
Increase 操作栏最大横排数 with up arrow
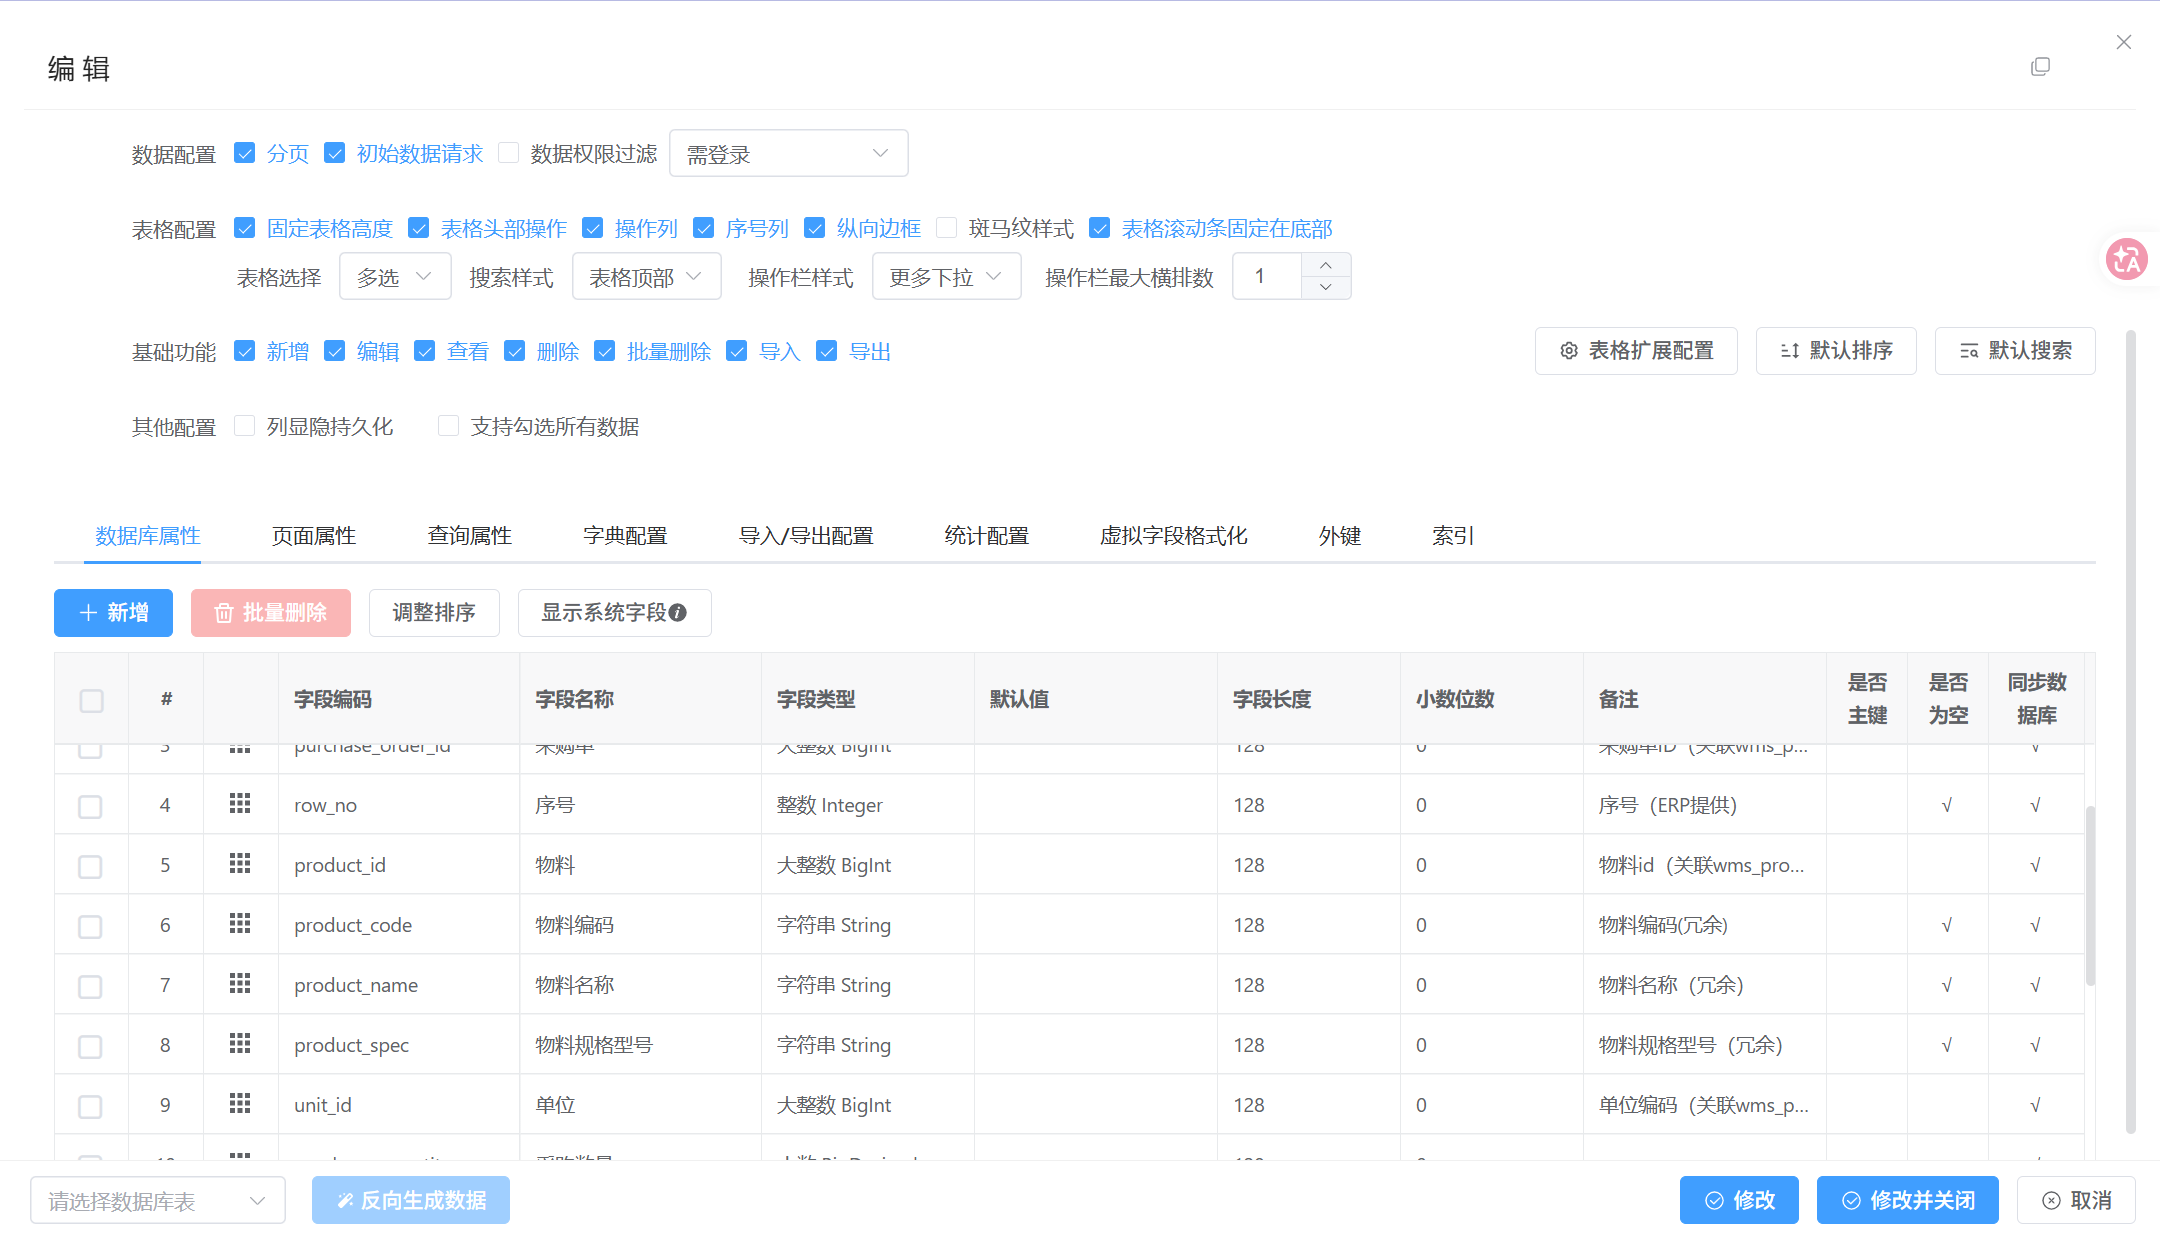pos(1326,265)
